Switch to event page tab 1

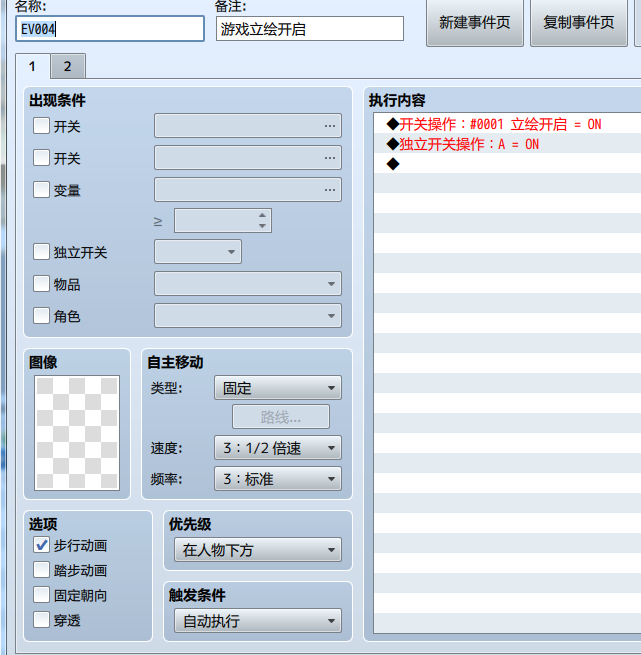coord(33,66)
